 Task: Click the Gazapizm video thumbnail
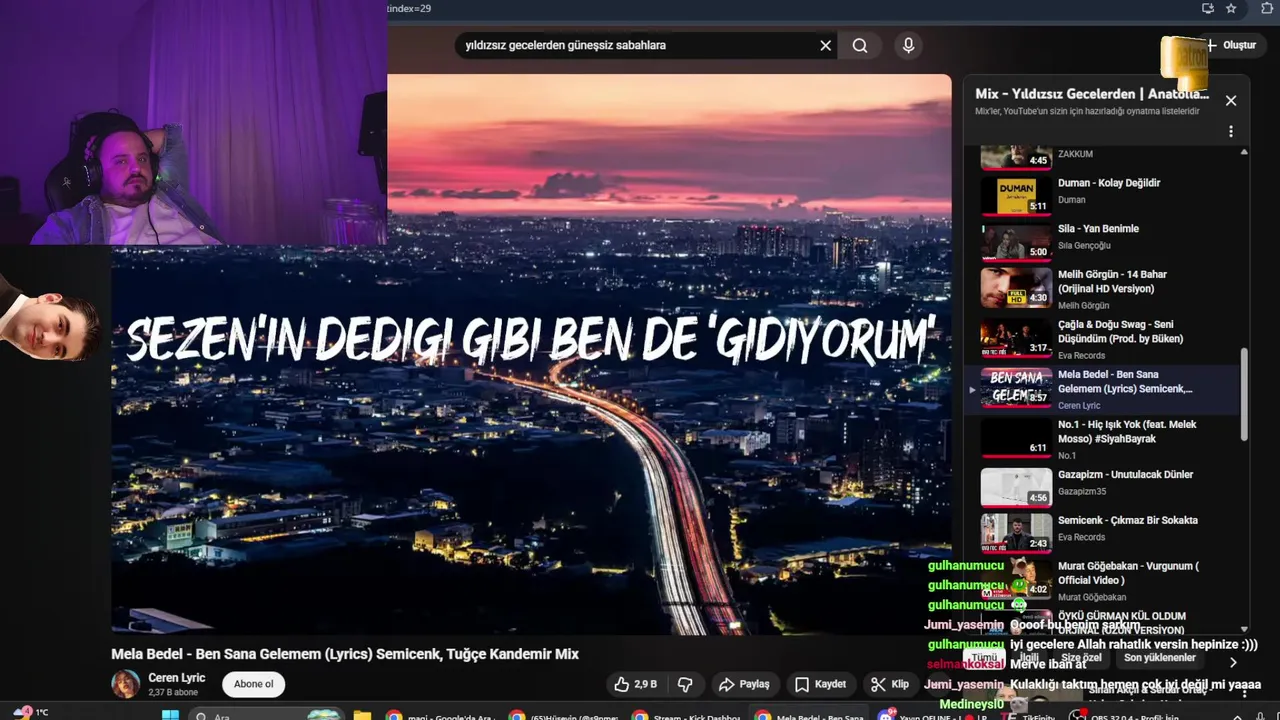tap(1016, 488)
